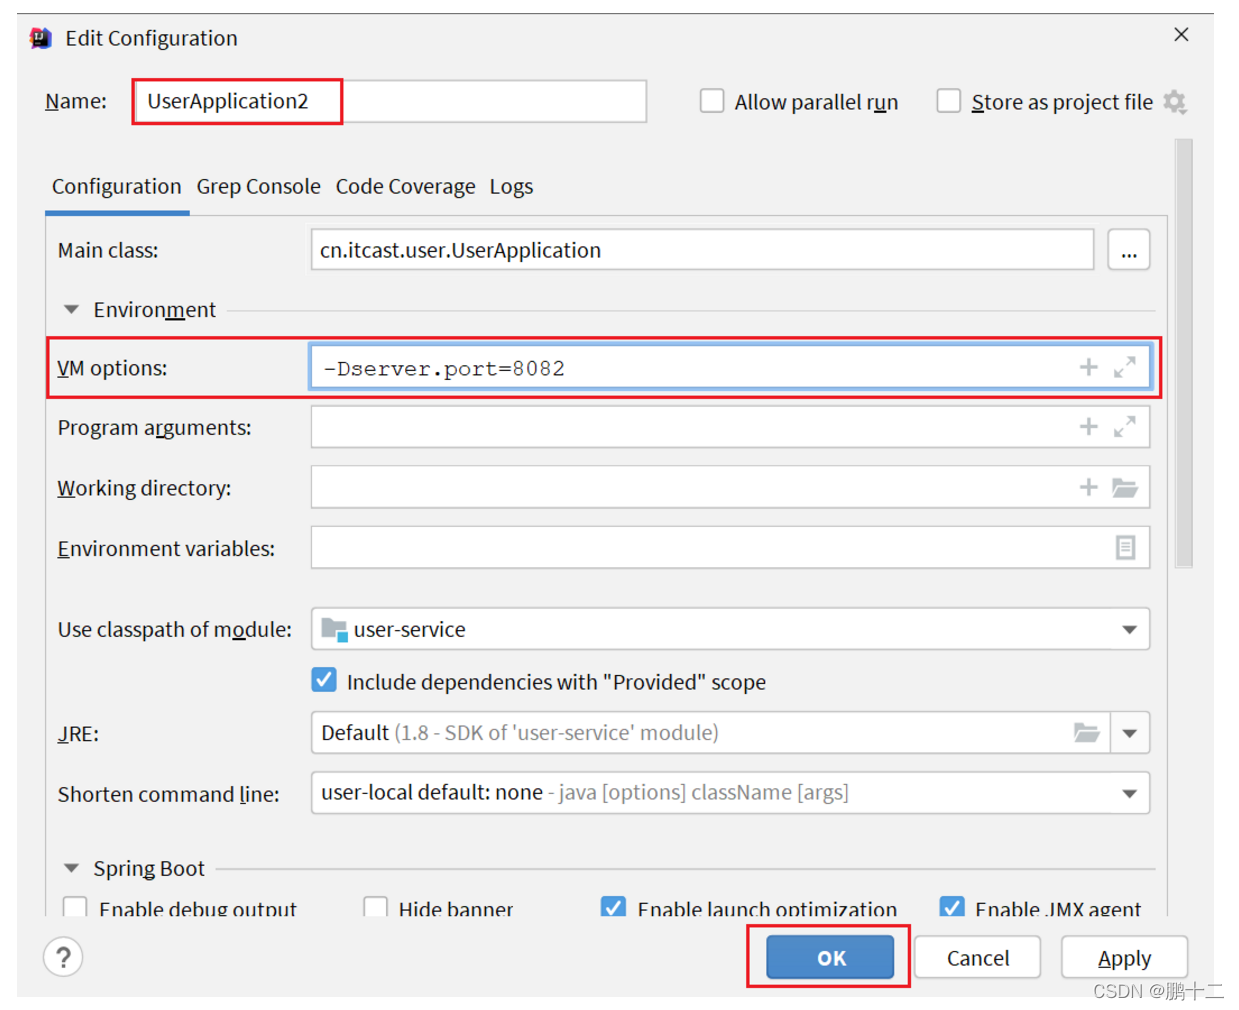This screenshot has height=1010, width=1239.
Task: Click the Cancel button
Action: 977,958
